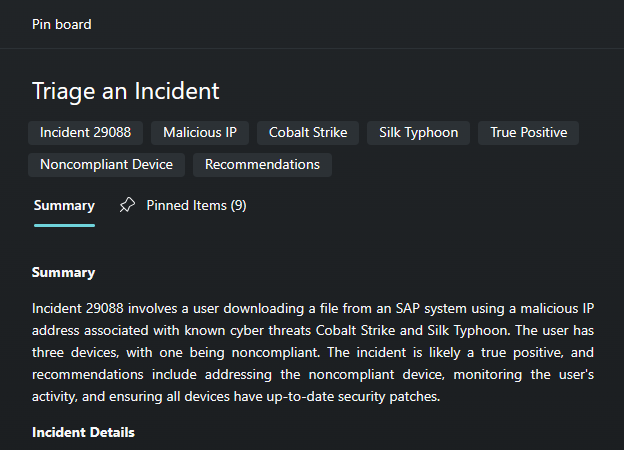624x450 pixels.
Task: Open the Pinned Items (9) tab
Action: (x=196, y=206)
